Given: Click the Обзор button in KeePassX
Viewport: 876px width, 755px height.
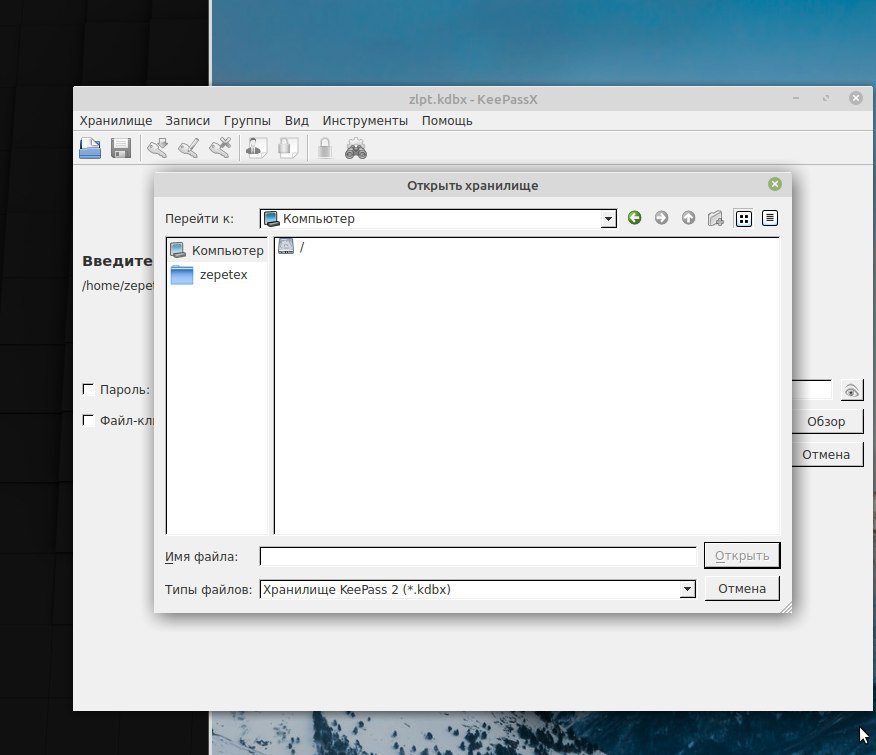Looking at the screenshot, I should (x=827, y=421).
